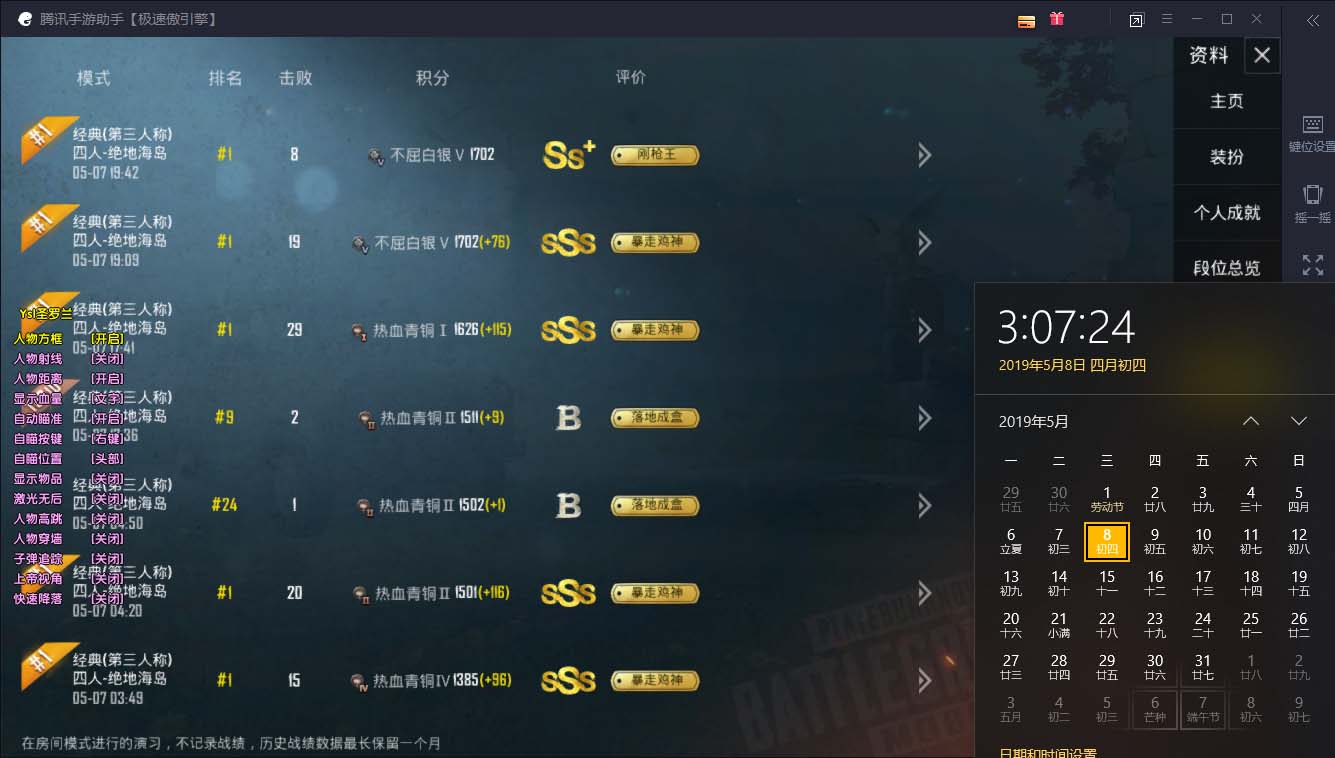Open key mapping settings keyboard icon
The width and height of the screenshot is (1335, 758).
1312,125
